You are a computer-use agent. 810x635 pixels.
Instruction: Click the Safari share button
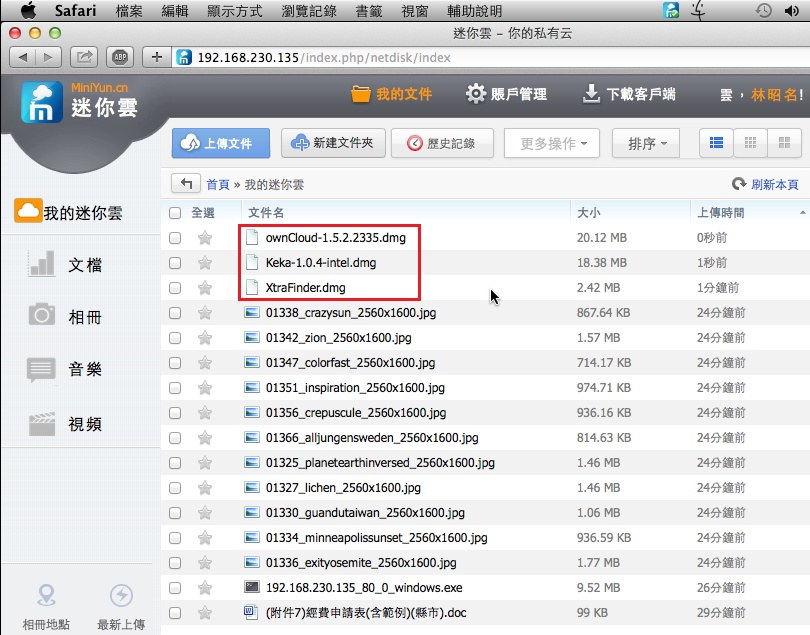click(x=84, y=57)
